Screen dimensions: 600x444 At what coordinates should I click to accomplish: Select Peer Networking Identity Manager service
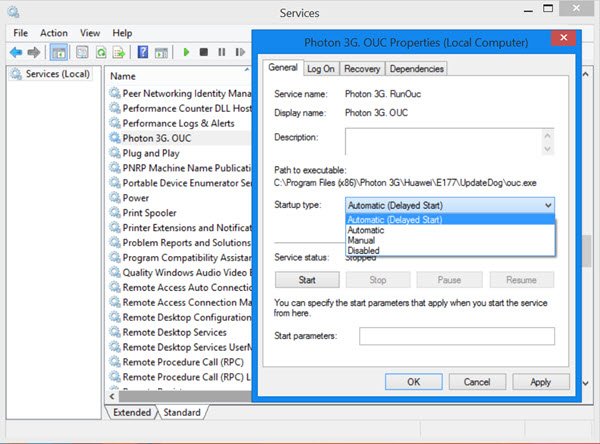[180, 93]
